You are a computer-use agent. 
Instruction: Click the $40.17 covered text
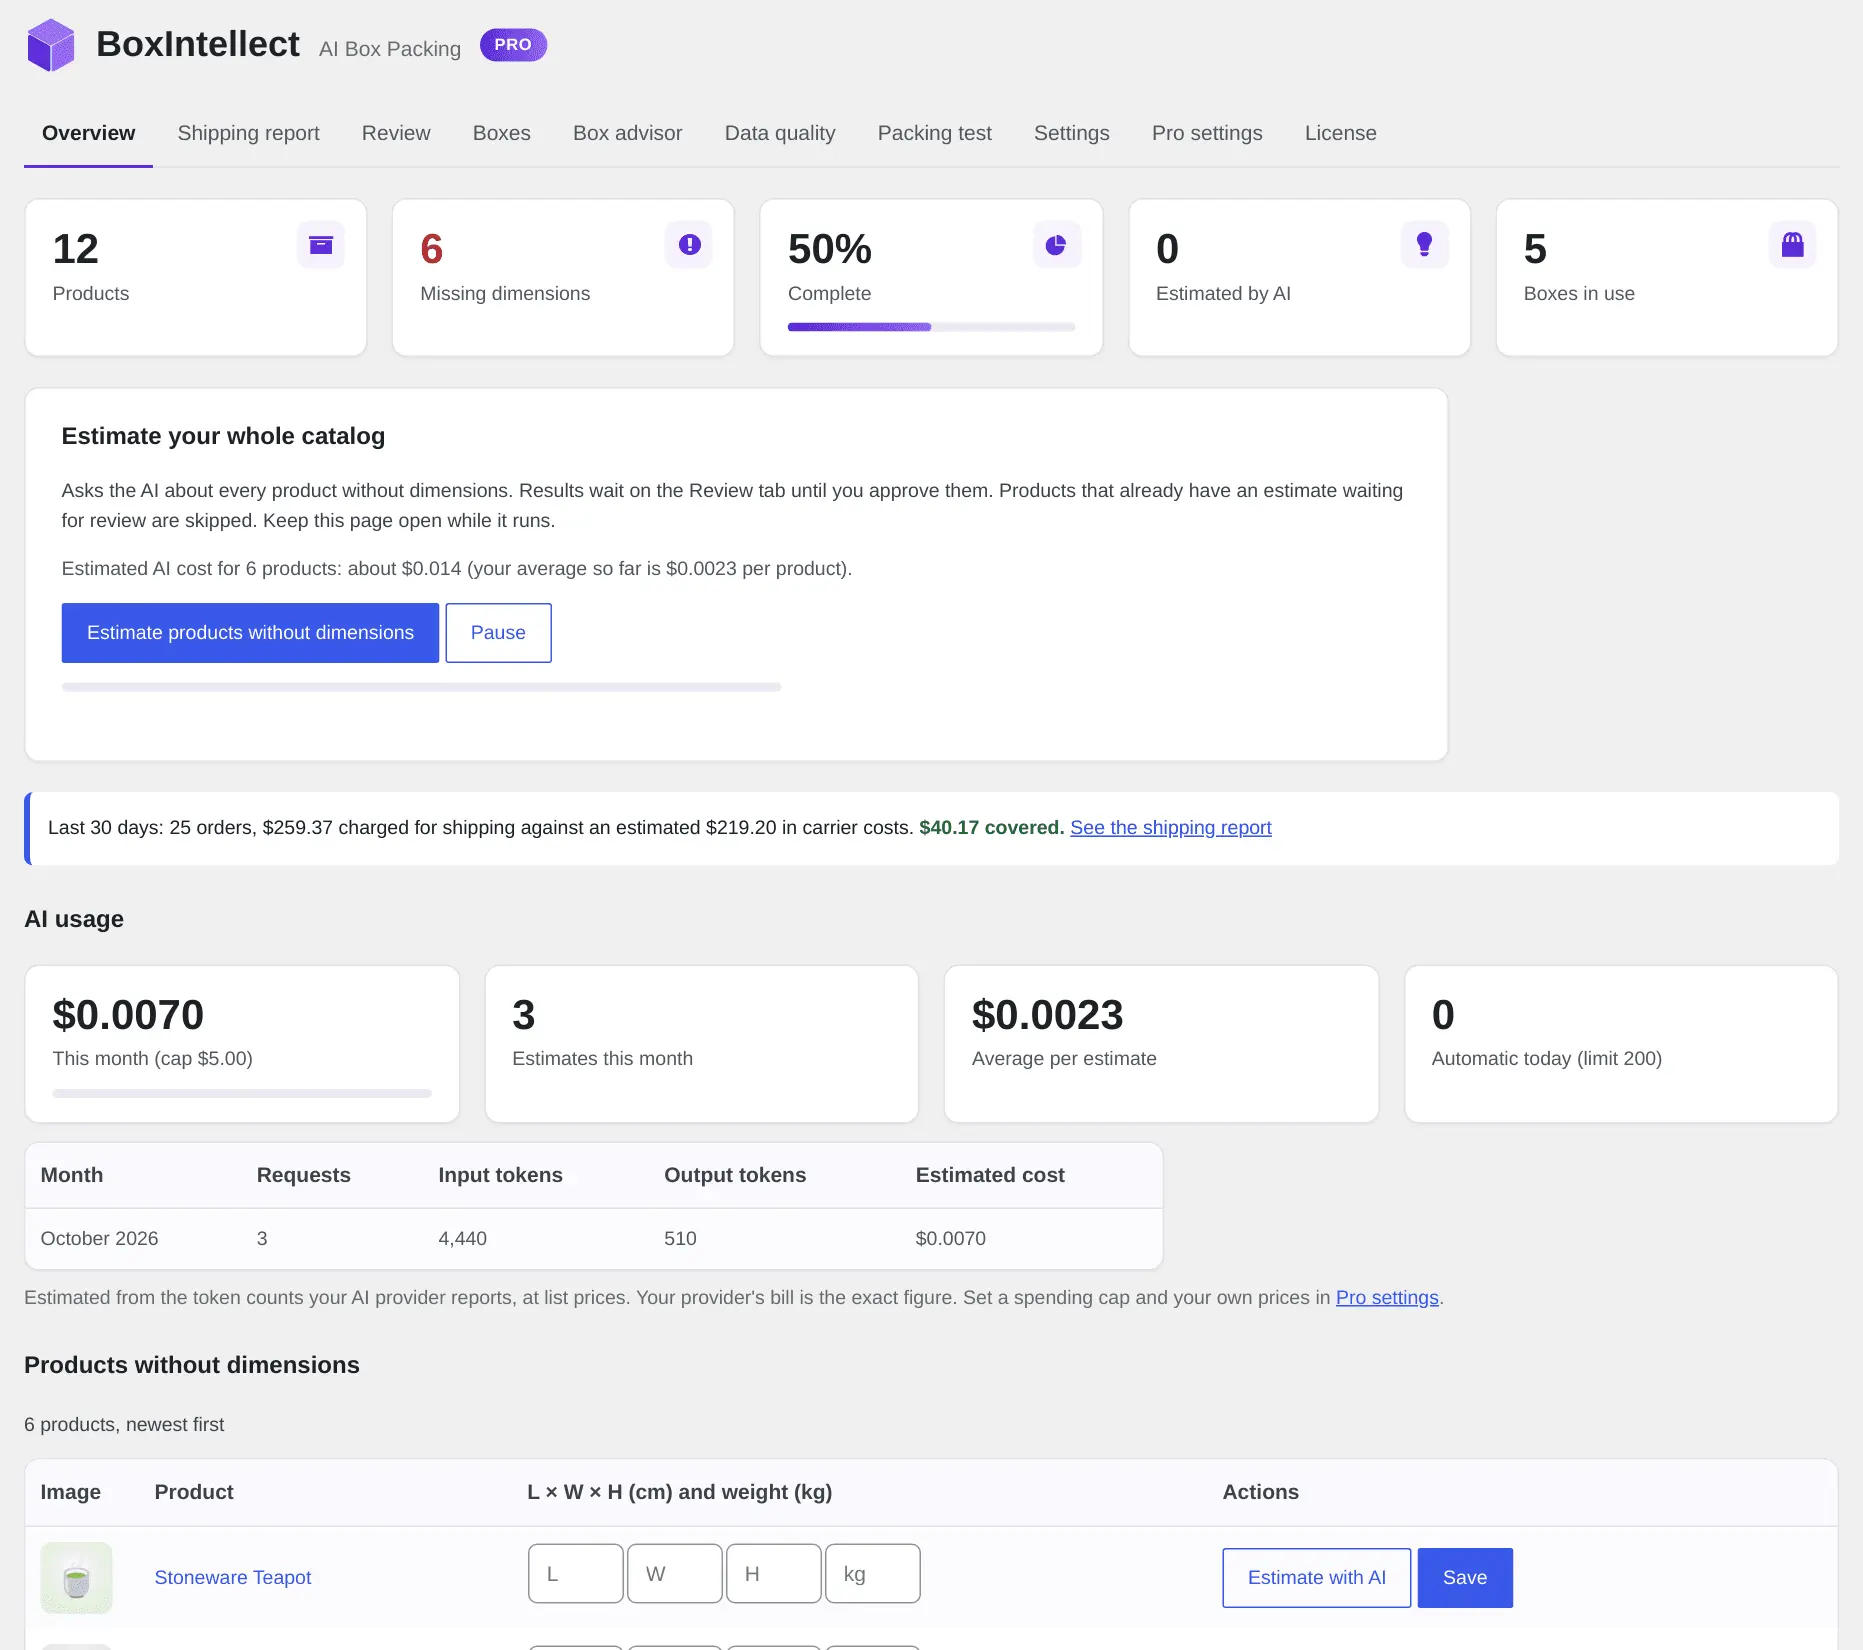pyautogui.click(x=992, y=828)
